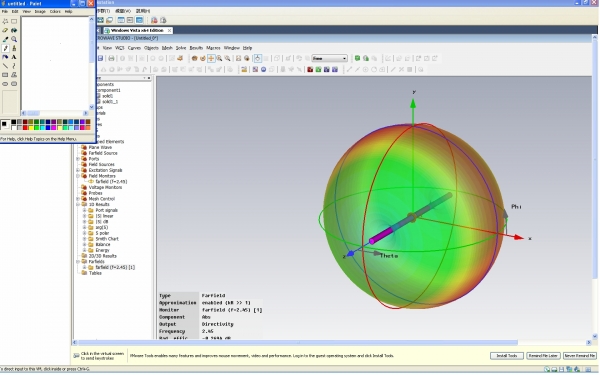Expand the Excitation Signals tree node
600x375 pixels.
pos(78,170)
